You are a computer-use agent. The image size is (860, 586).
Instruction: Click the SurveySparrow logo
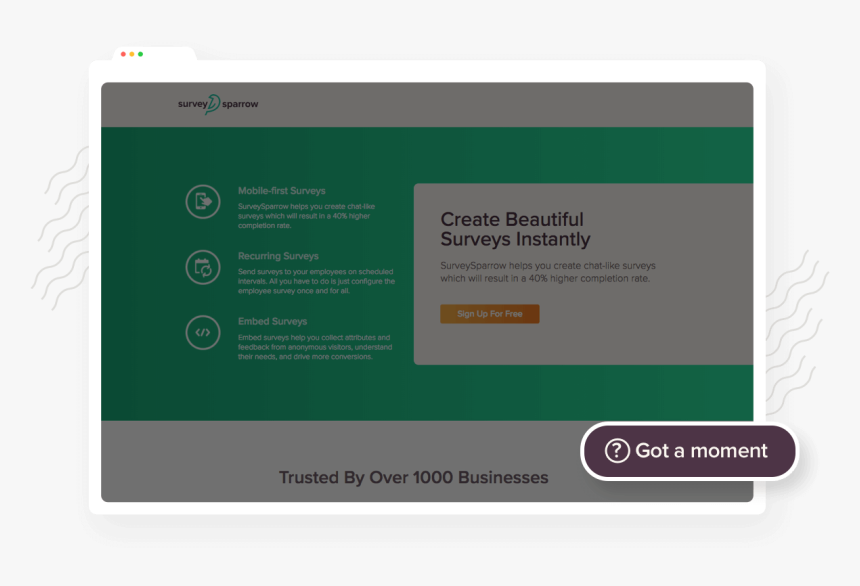tap(218, 104)
